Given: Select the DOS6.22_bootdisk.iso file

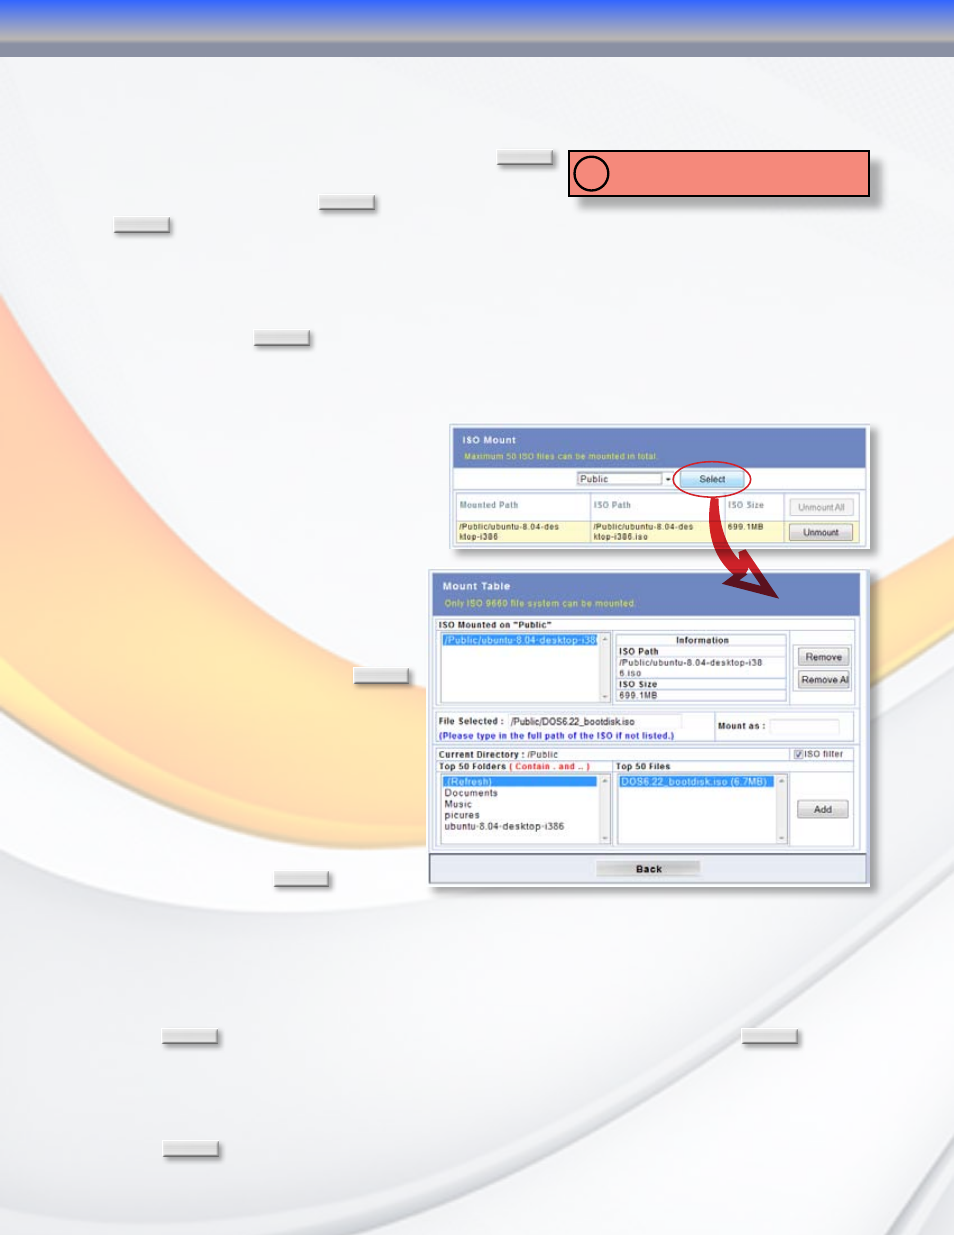Looking at the screenshot, I should pos(696,782).
